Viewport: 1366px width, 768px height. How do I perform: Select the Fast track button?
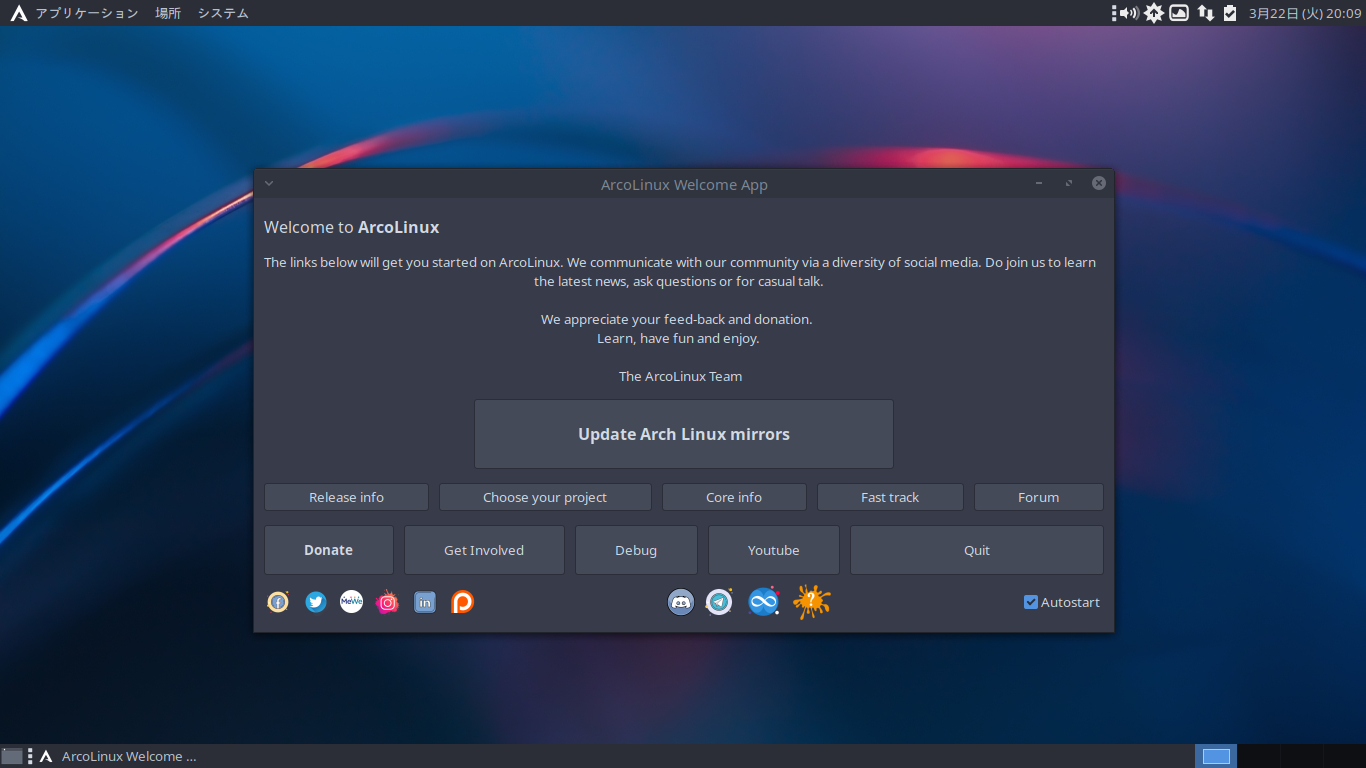pos(890,497)
